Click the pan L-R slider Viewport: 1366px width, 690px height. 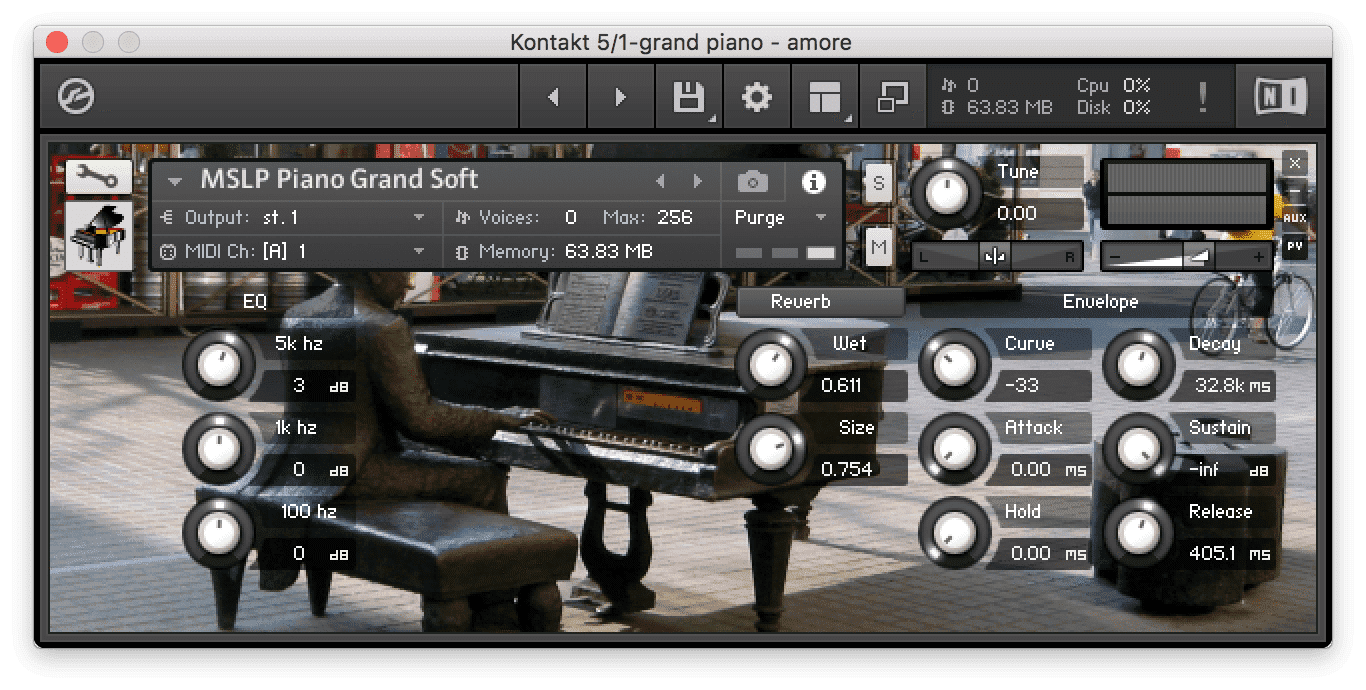[x=997, y=257]
